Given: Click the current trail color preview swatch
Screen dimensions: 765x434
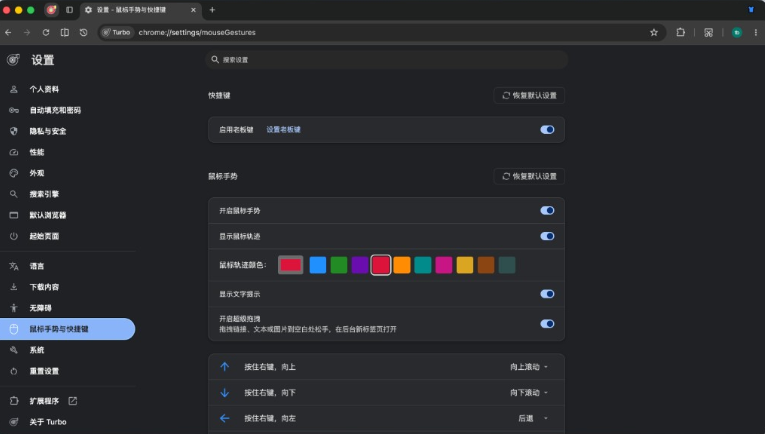Looking at the screenshot, I should (x=291, y=265).
